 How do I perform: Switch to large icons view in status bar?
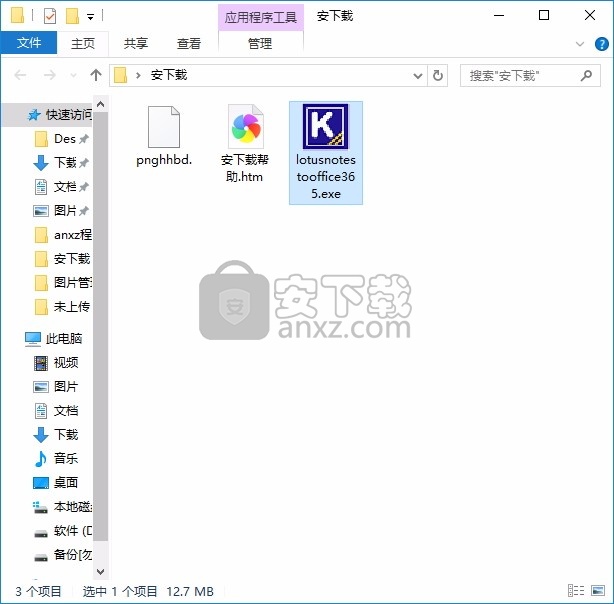598,590
